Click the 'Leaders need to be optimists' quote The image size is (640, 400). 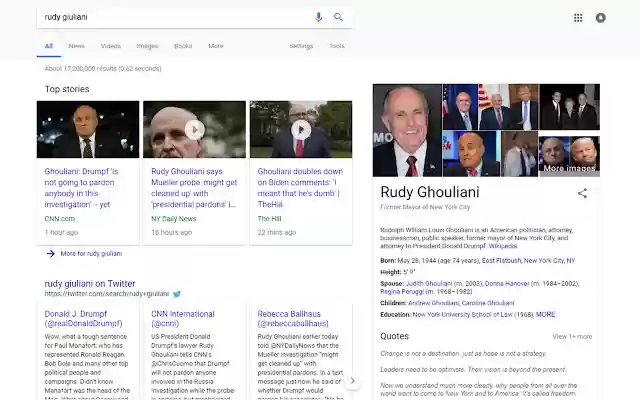click(x=473, y=370)
